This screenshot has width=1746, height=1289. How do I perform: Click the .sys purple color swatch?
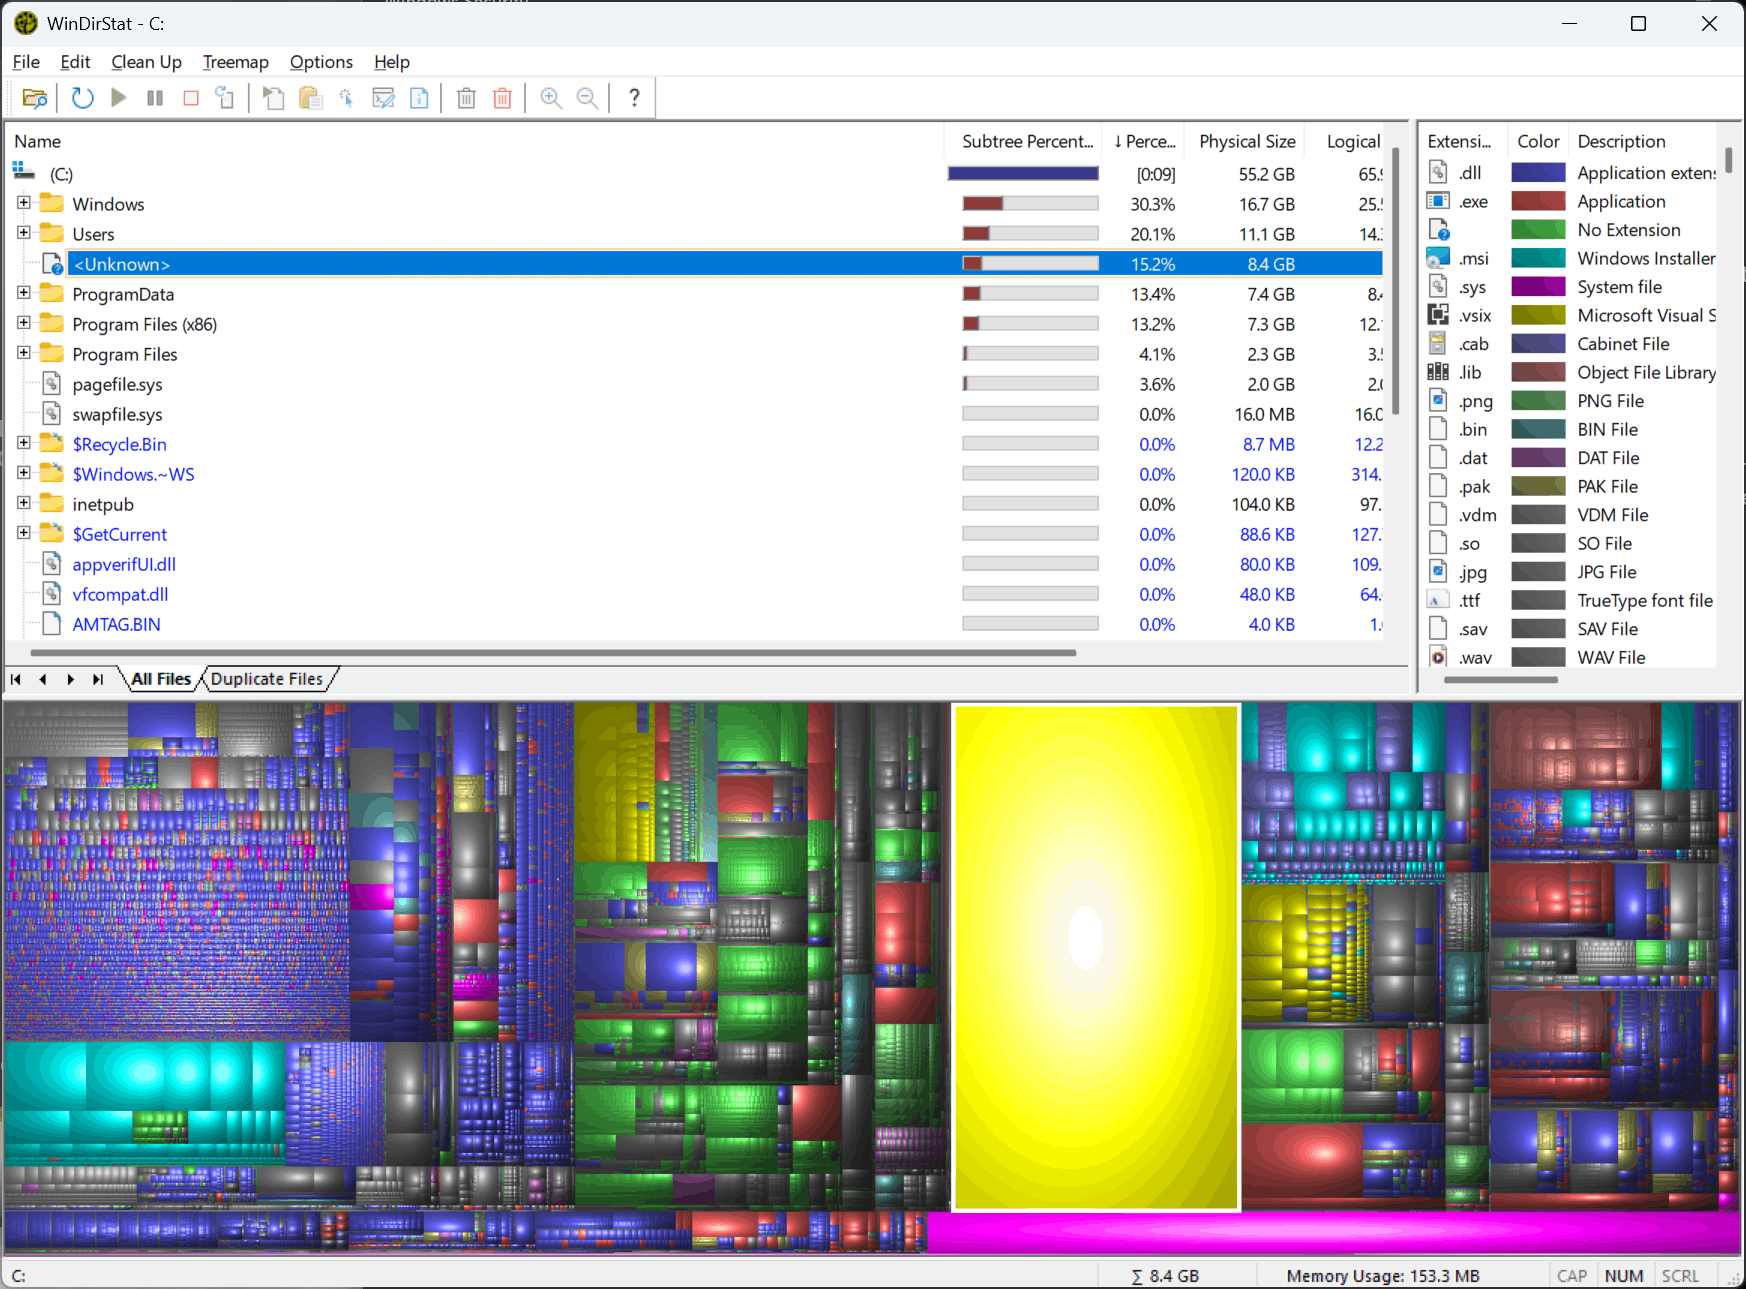point(1538,287)
